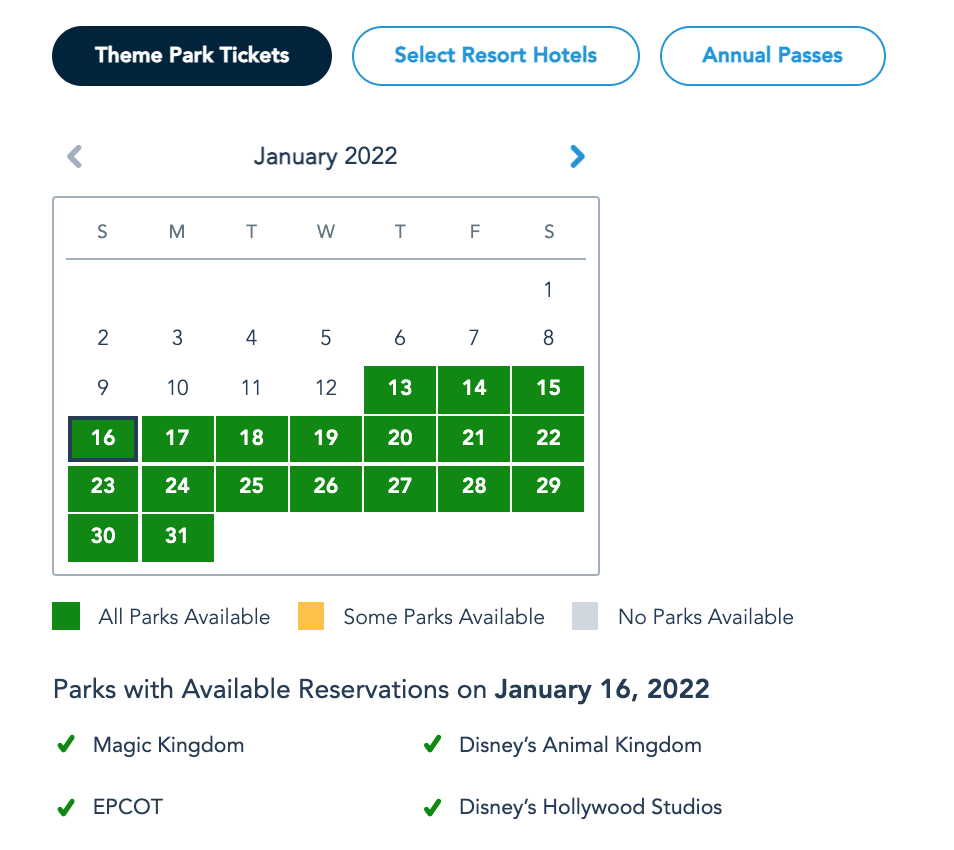
Task: Select January 13 on the calendar
Action: tap(400, 388)
